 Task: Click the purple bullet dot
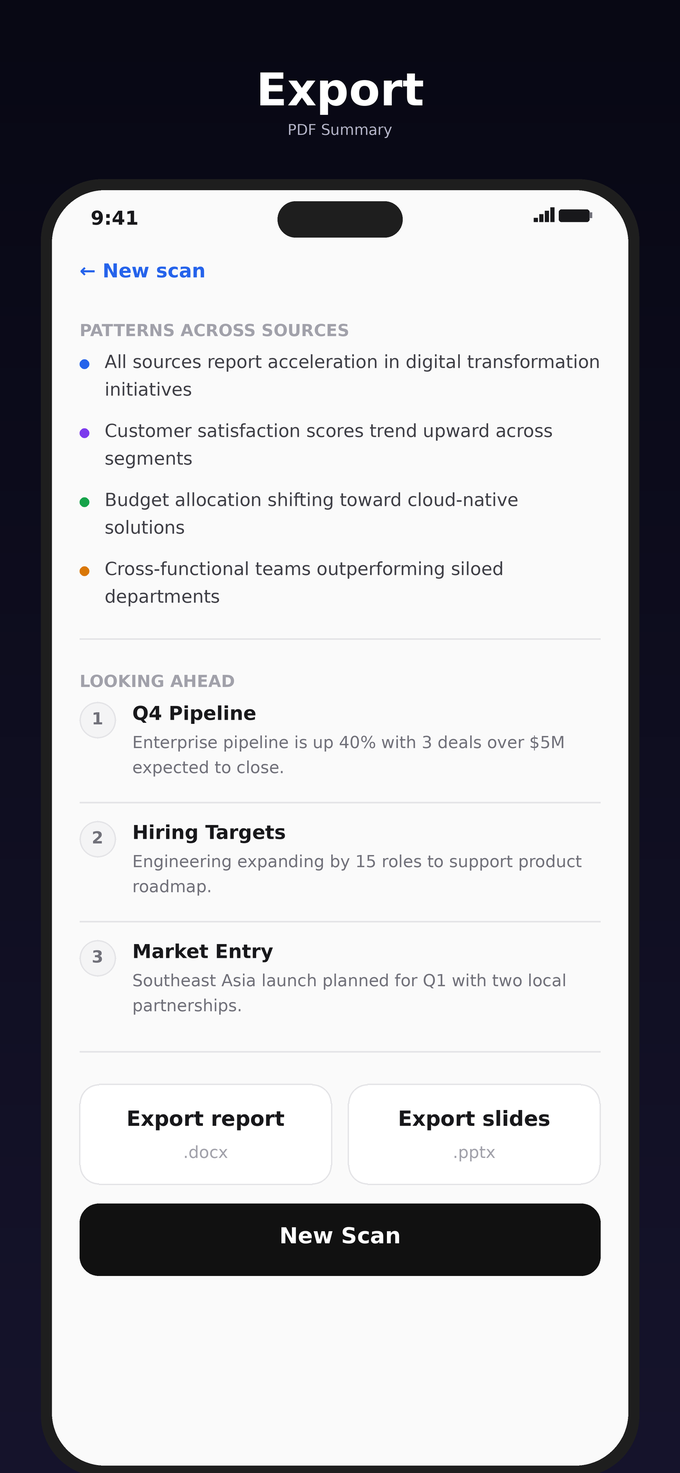click(x=85, y=433)
